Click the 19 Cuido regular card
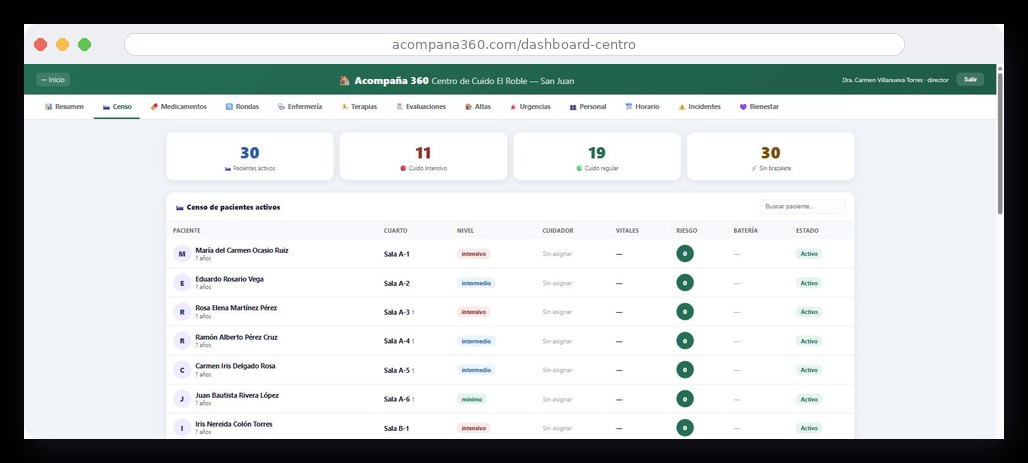Image resolution: width=1028 pixels, height=463 pixels. coord(597,156)
